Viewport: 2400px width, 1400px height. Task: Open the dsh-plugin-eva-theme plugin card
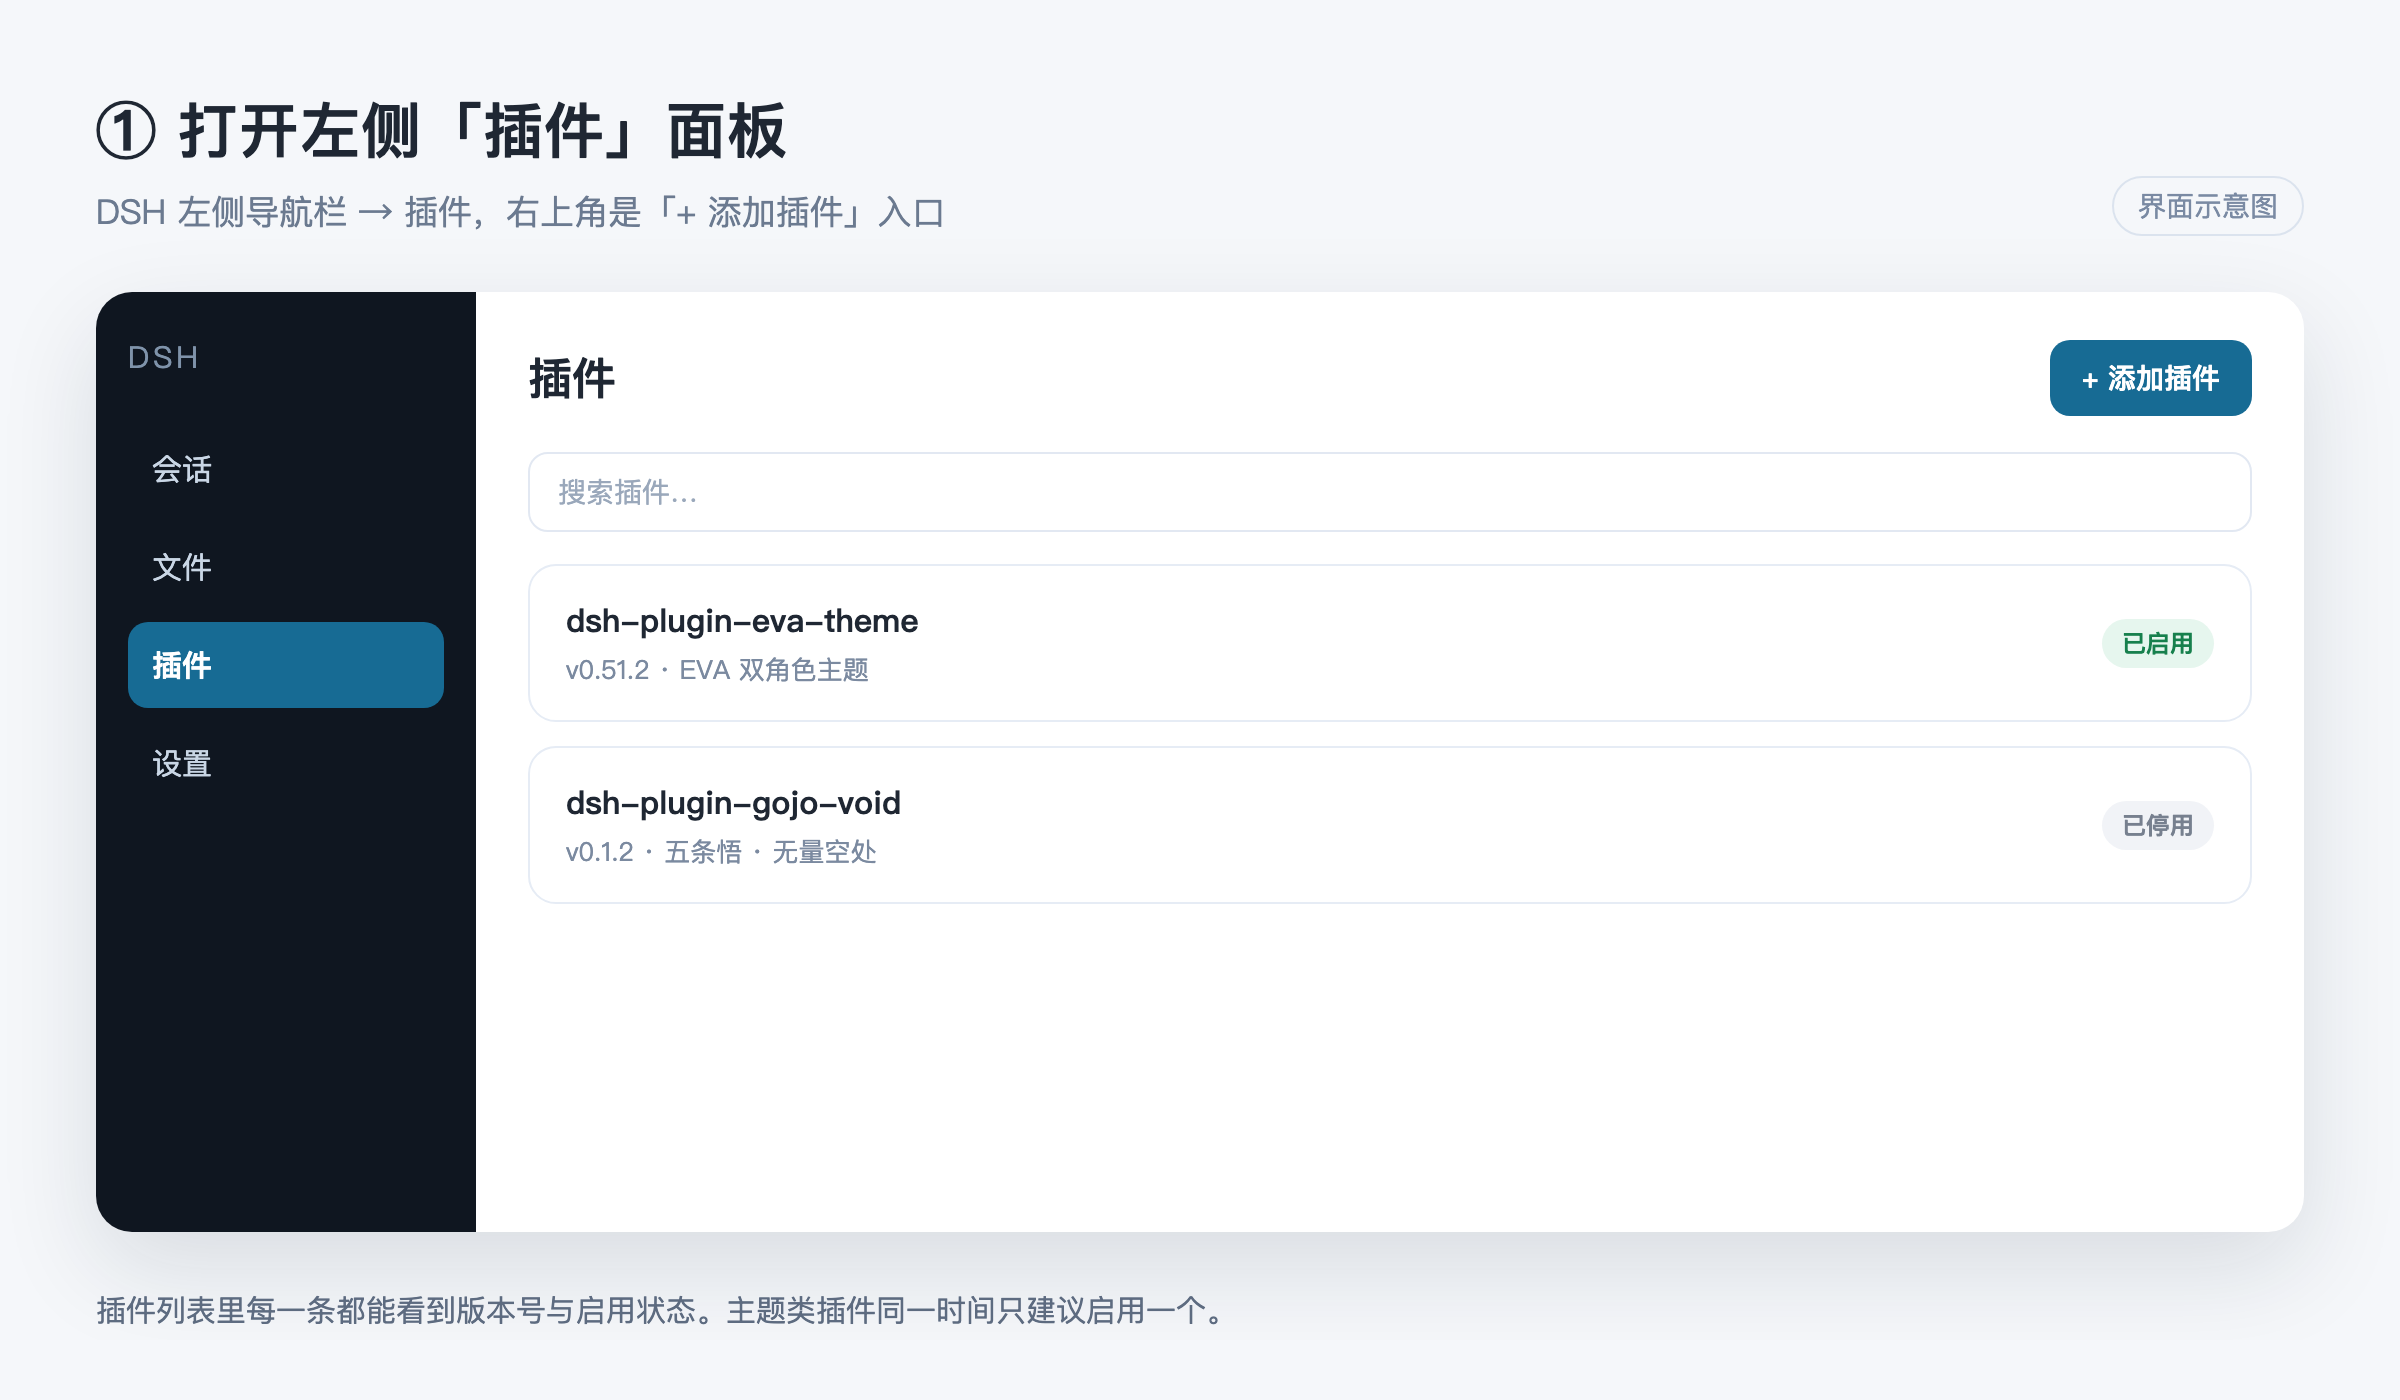[1390, 643]
